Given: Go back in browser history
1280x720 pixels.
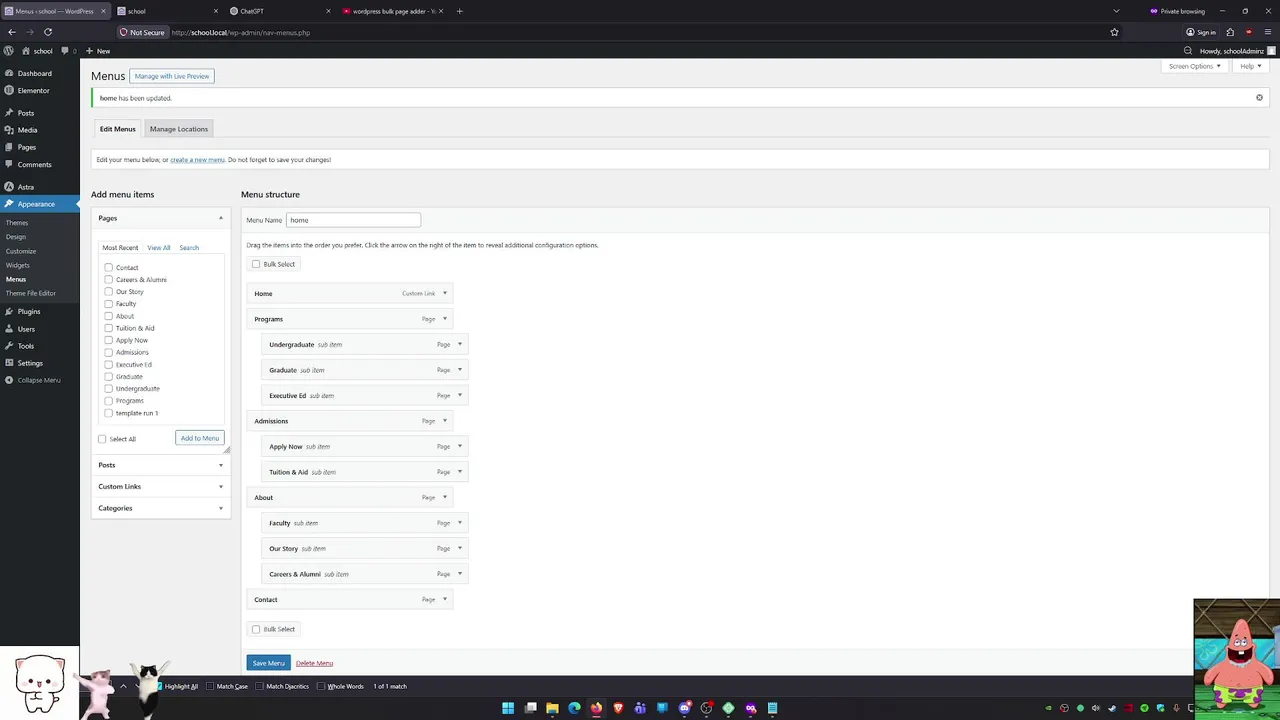Looking at the screenshot, I should (x=12, y=32).
